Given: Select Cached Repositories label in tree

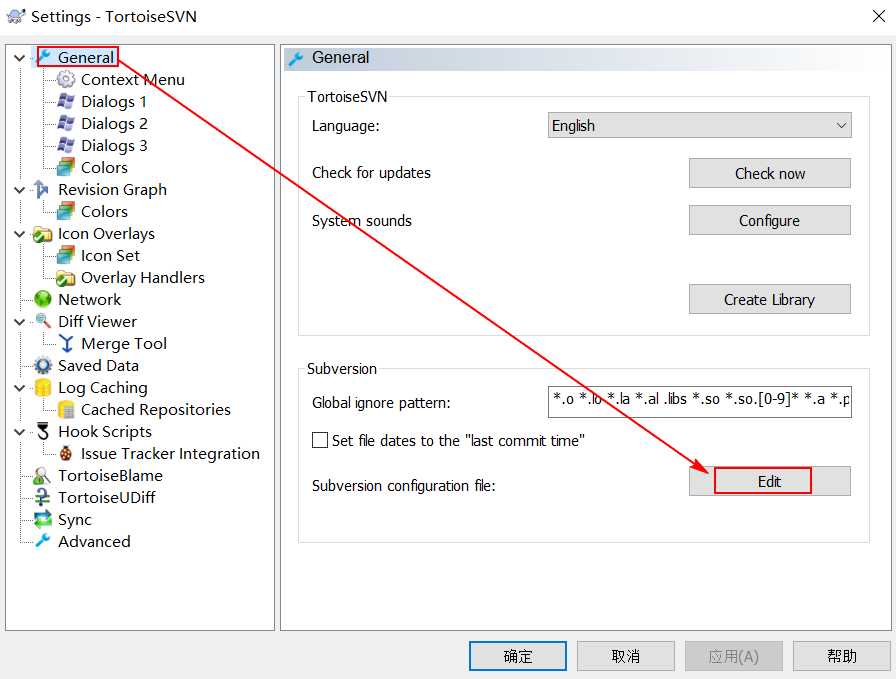Looking at the screenshot, I should pos(155,410).
